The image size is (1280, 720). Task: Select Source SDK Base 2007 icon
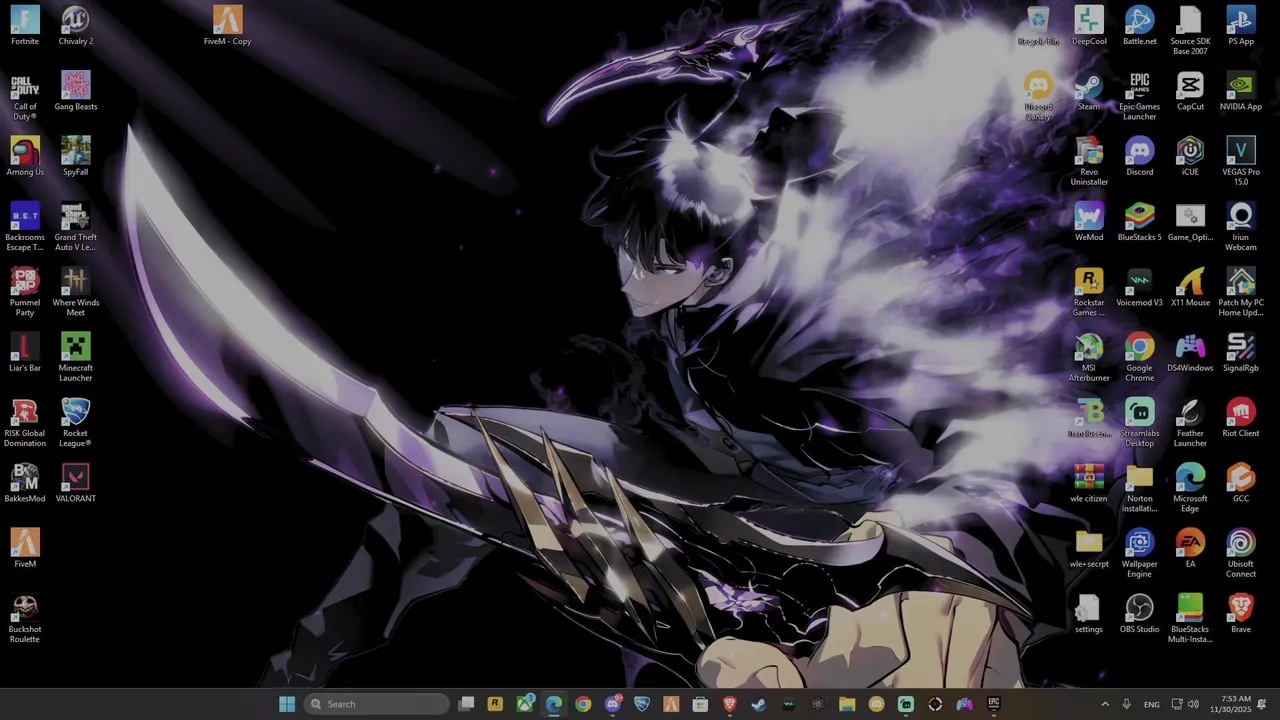[x=1190, y=31]
